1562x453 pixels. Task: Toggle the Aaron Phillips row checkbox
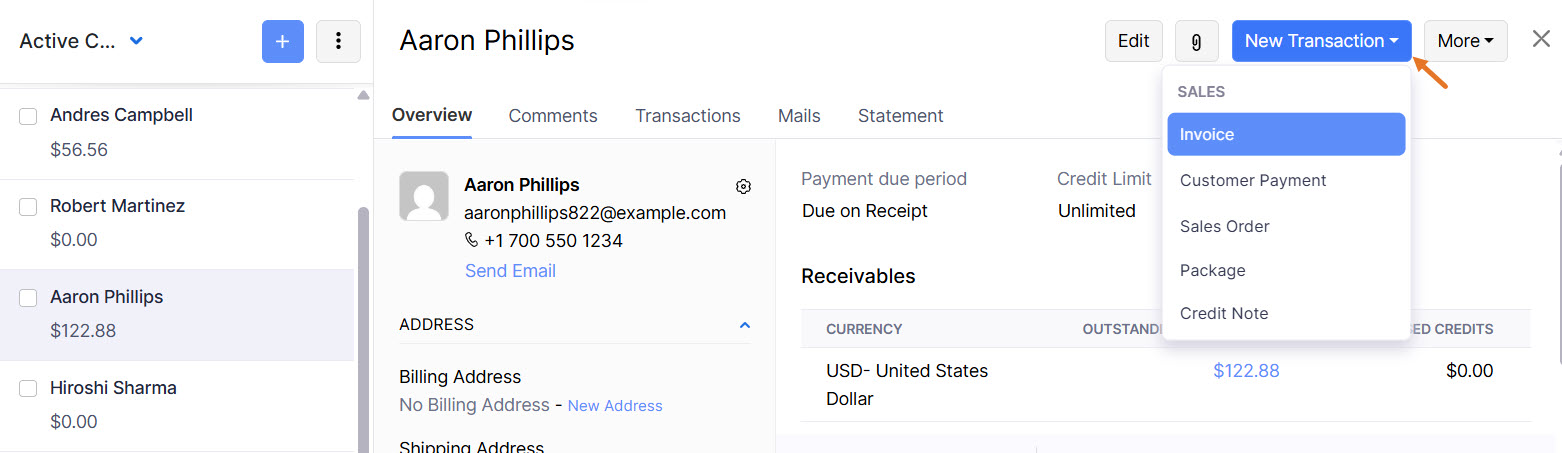pyautogui.click(x=29, y=298)
